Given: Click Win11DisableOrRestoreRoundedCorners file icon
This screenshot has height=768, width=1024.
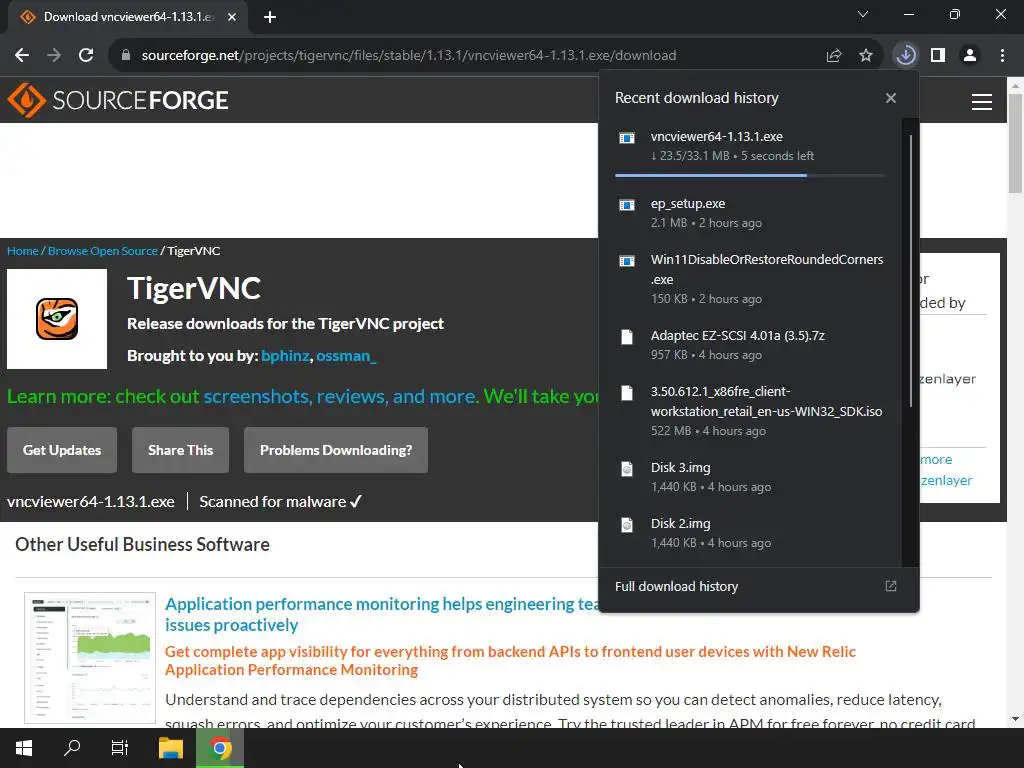Looking at the screenshot, I should pyautogui.click(x=627, y=261).
